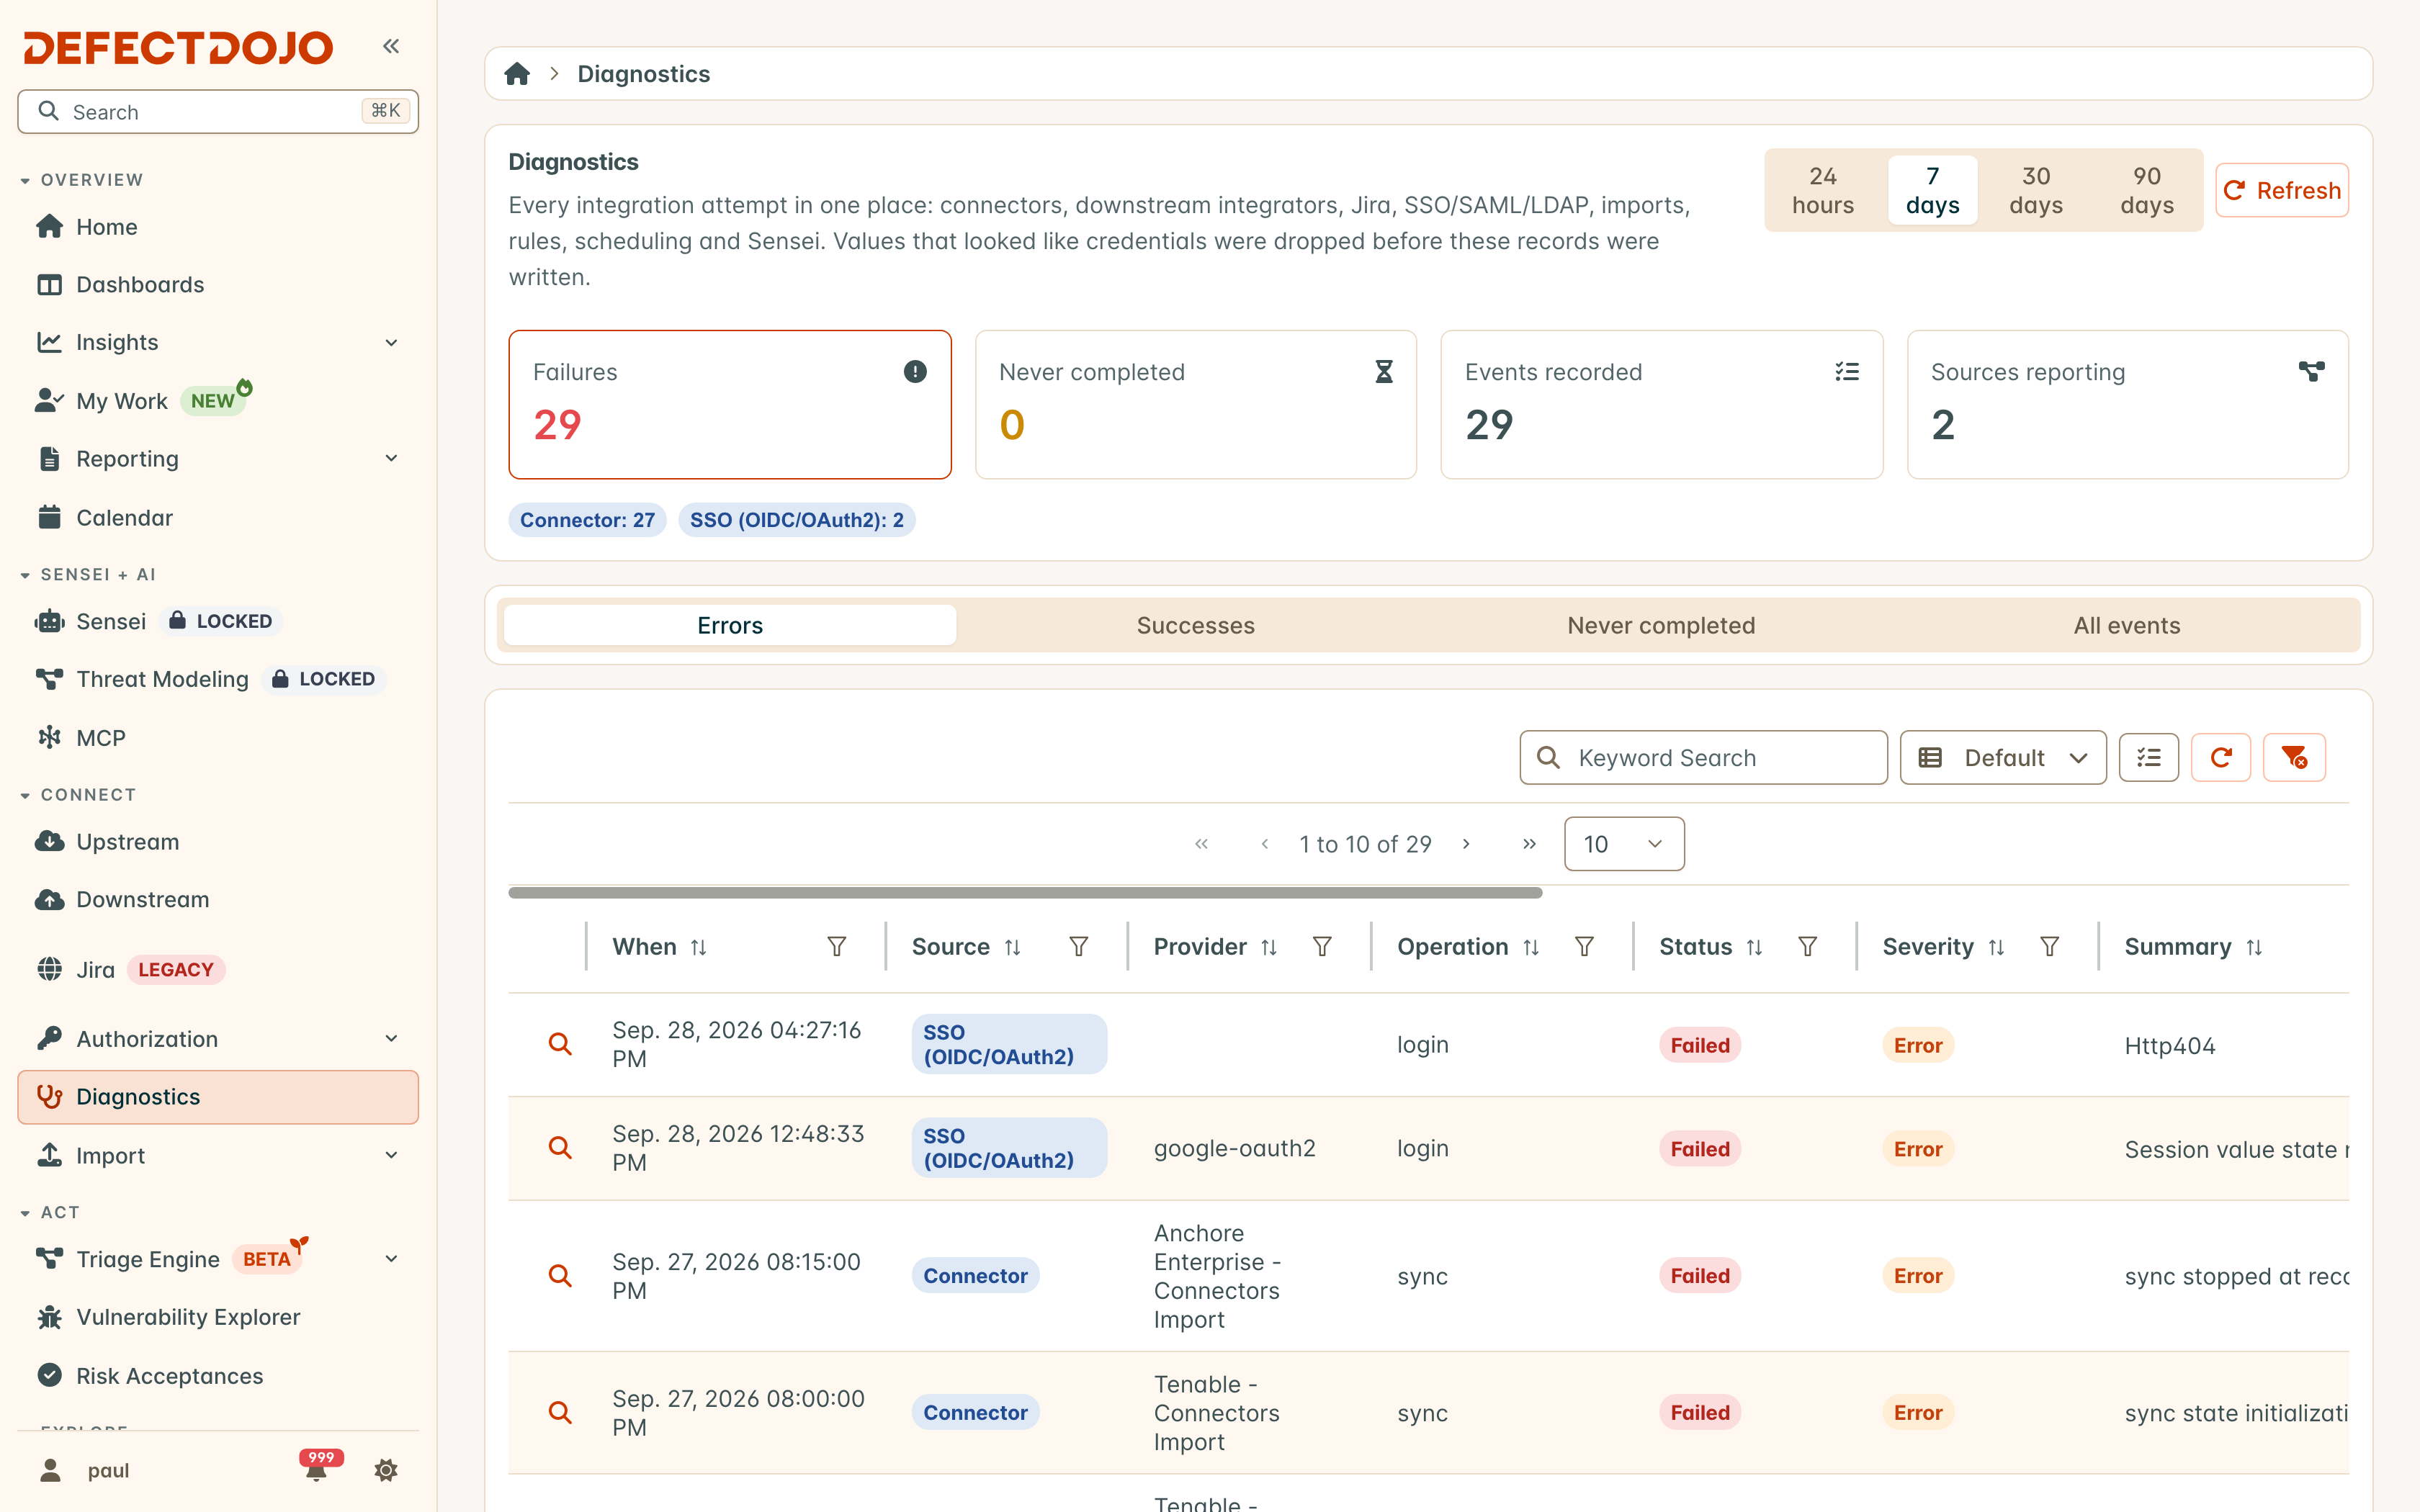Sort by Severity column arrows

click(x=1996, y=947)
